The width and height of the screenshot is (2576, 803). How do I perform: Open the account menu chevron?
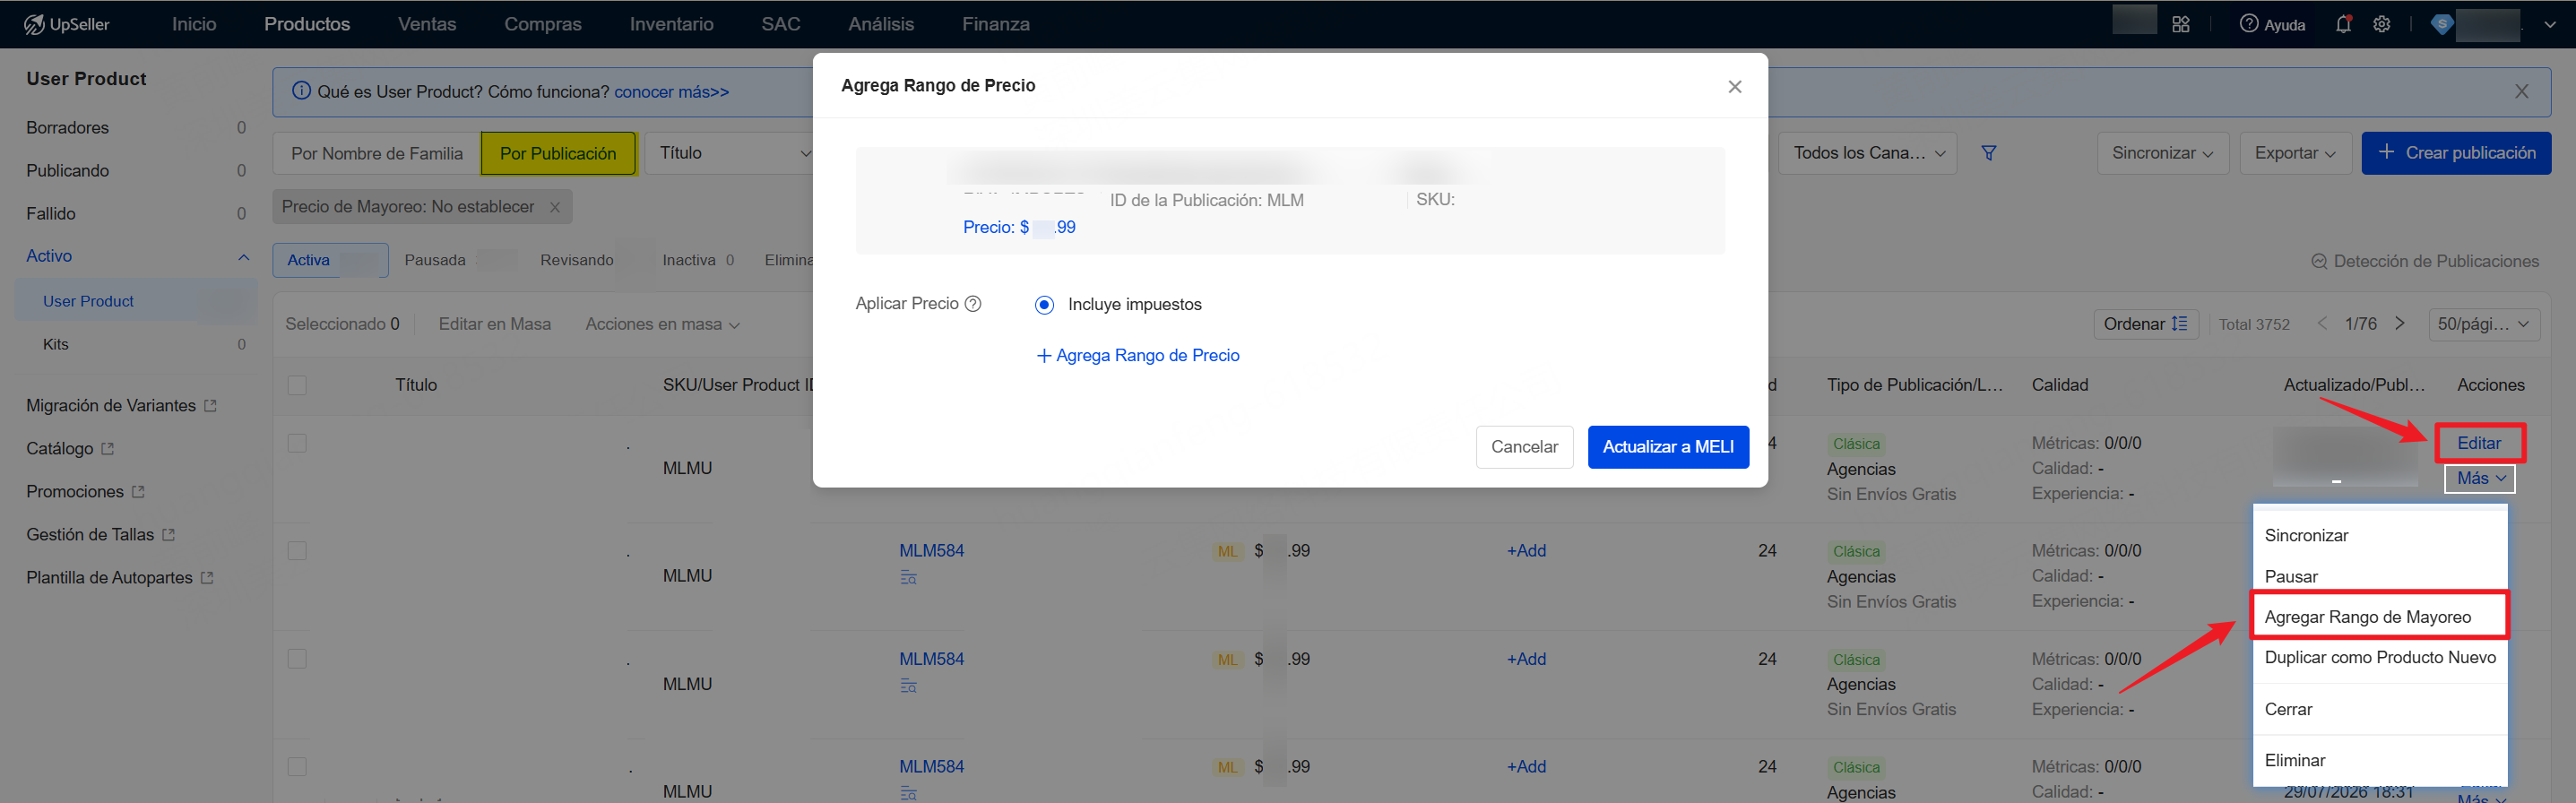point(2550,25)
